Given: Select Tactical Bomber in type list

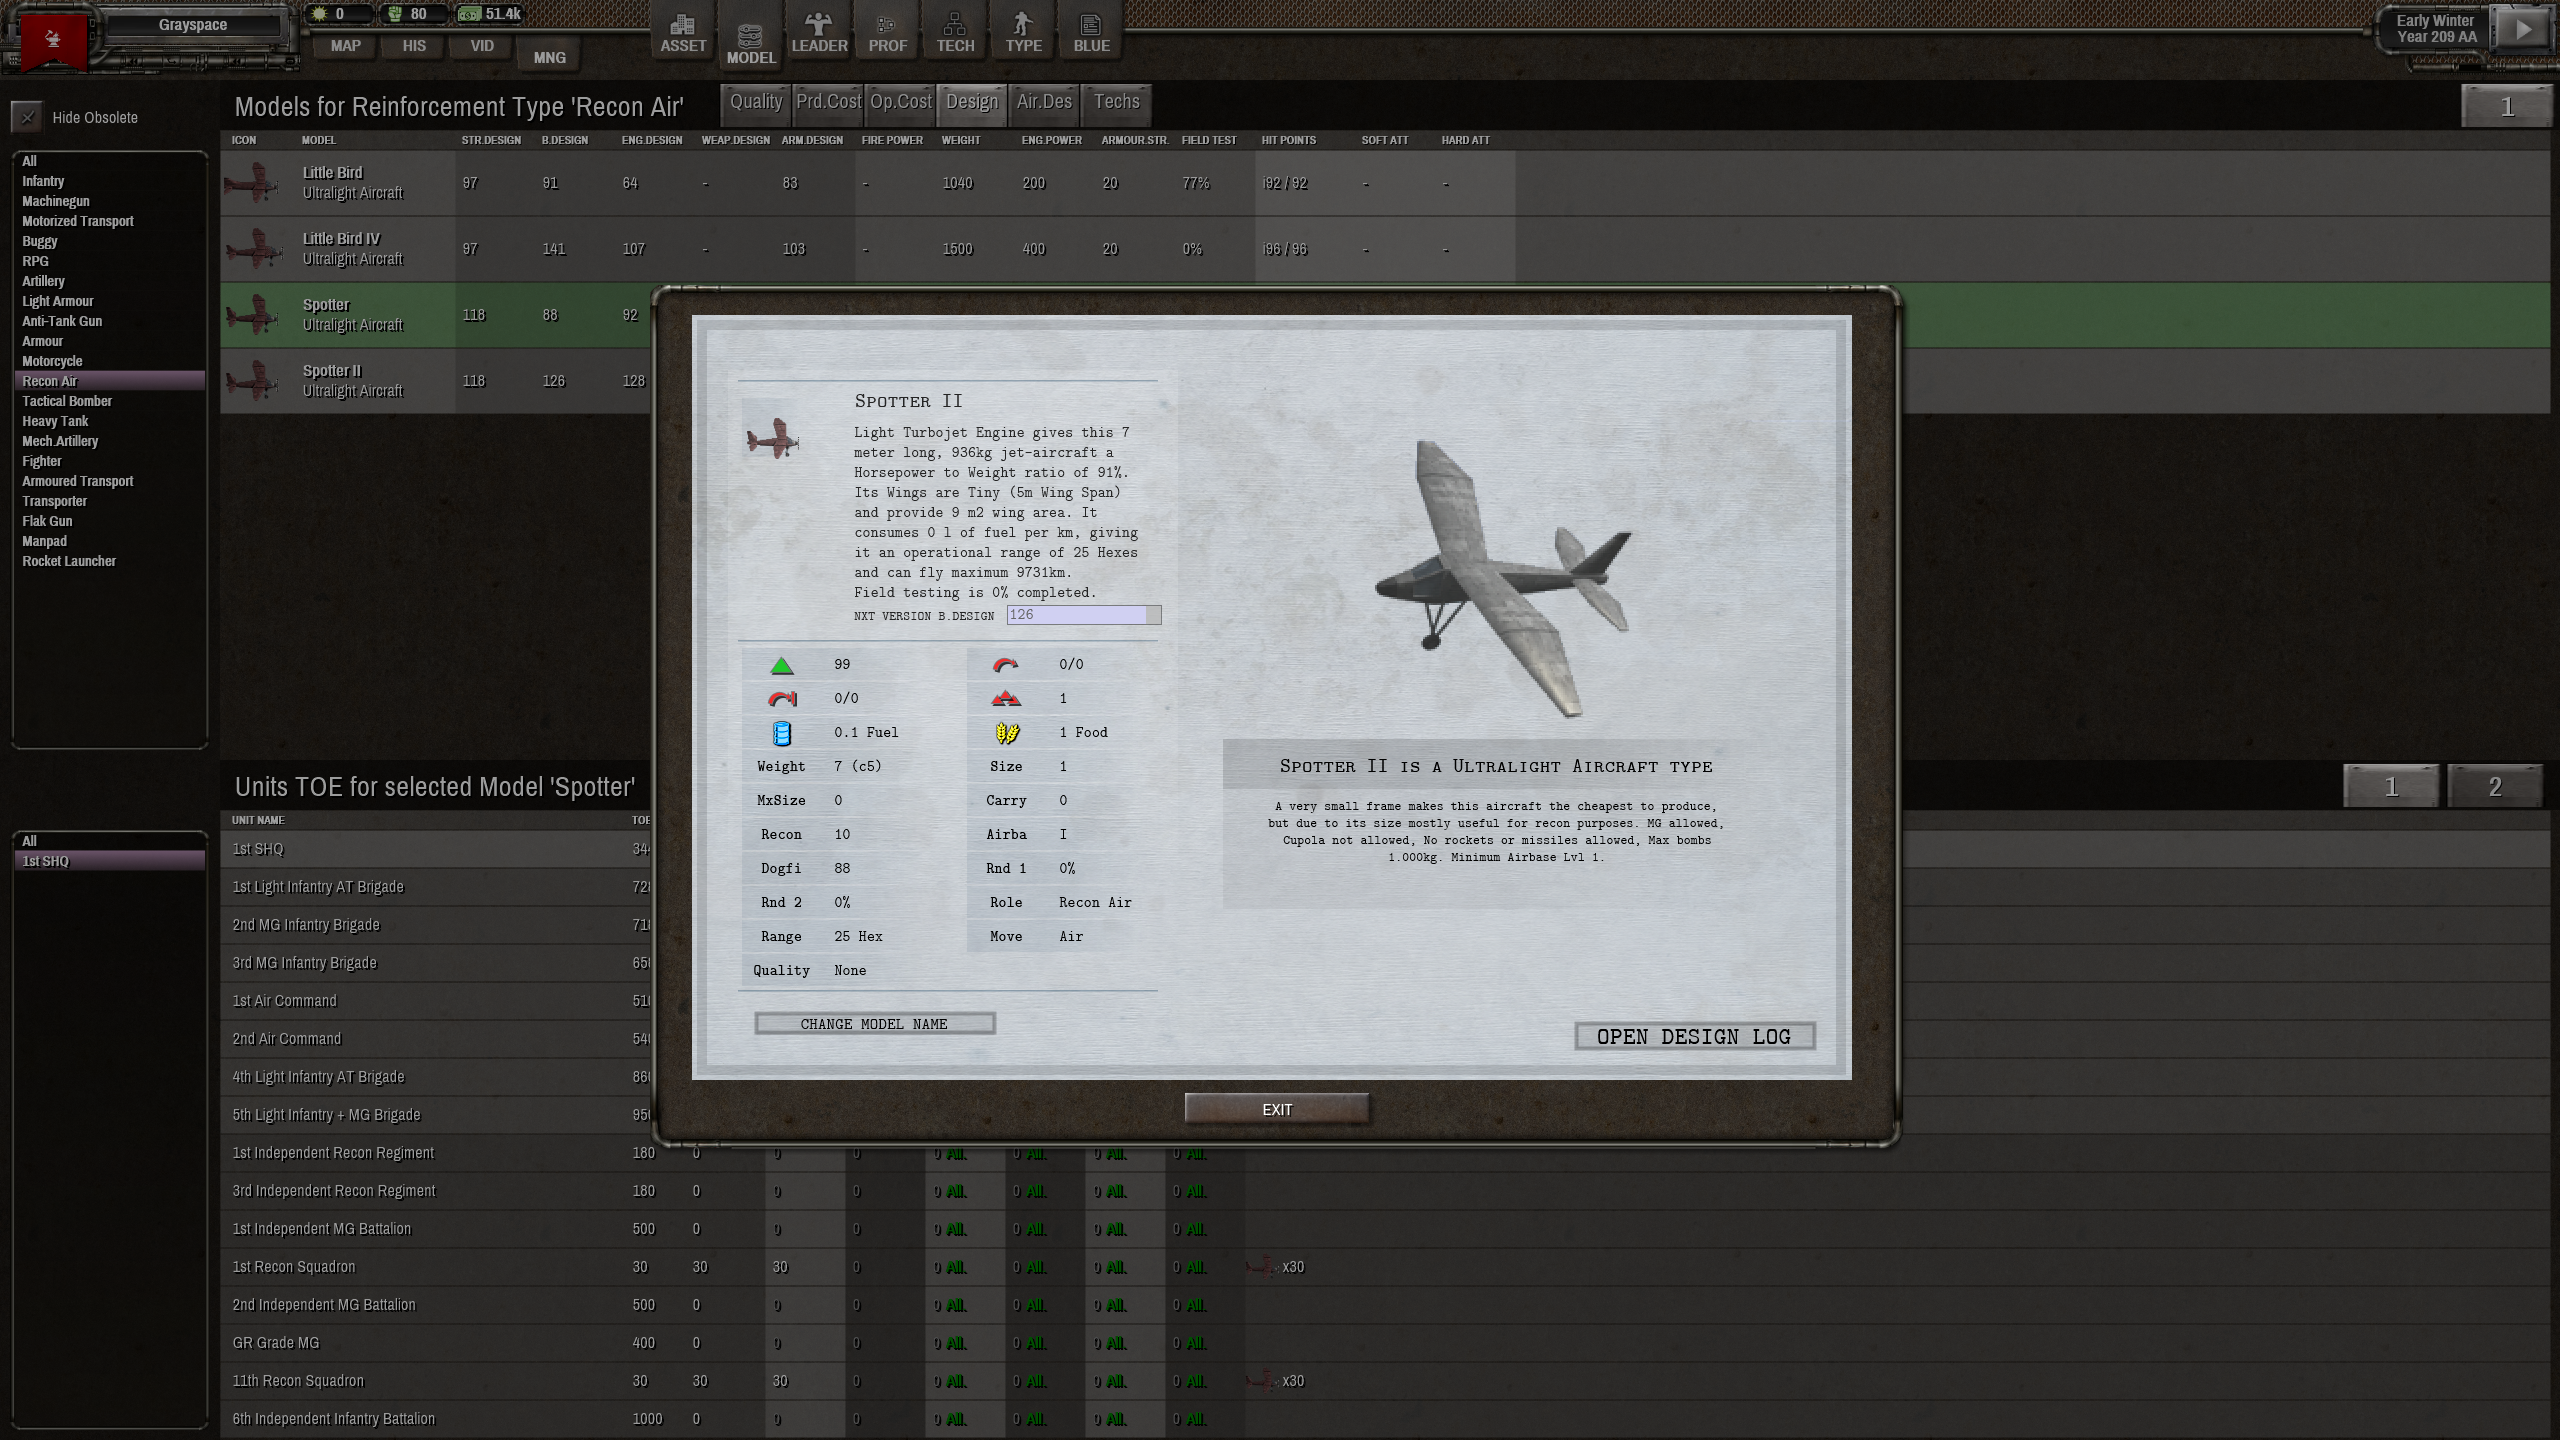Looking at the screenshot, I should pyautogui.click(x=67, y=401).
